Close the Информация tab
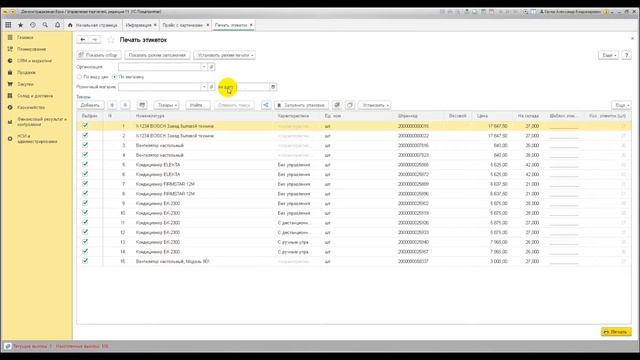Viewport: 640px width, 360px height. point(155,25)
